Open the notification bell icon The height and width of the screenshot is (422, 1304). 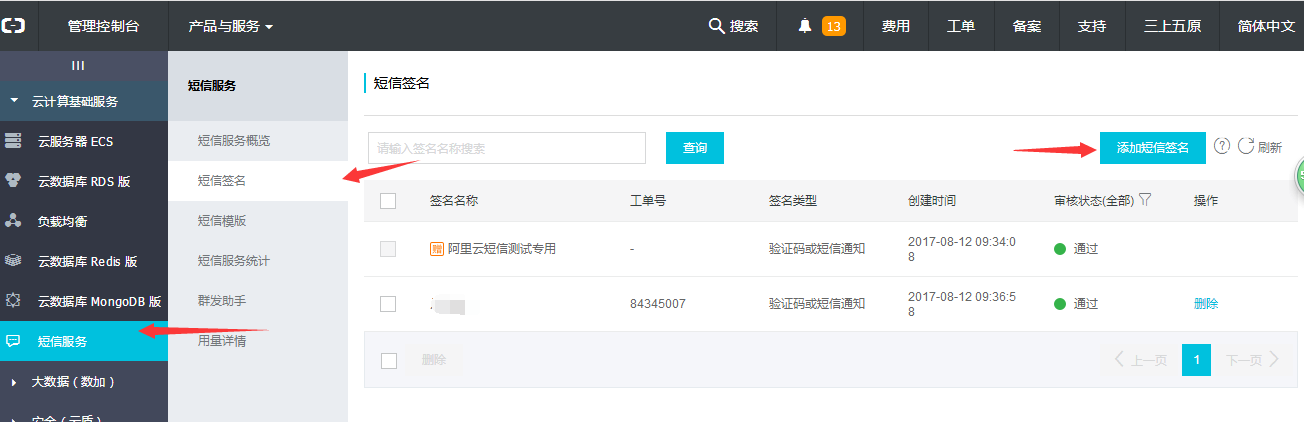pos(805,26)
